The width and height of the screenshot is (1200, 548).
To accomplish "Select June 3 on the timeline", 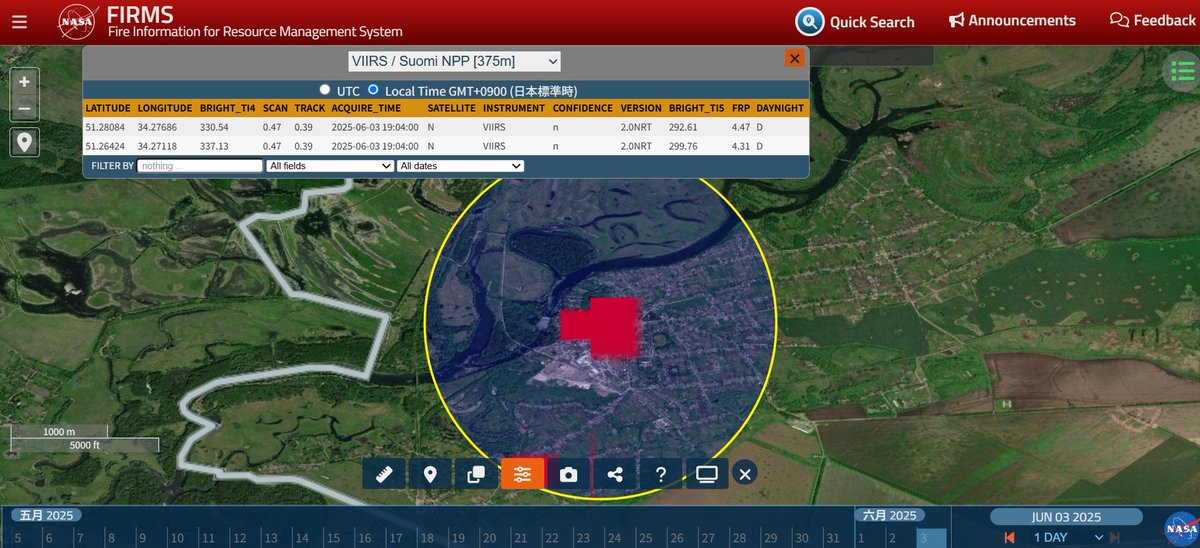I will 932,538.
